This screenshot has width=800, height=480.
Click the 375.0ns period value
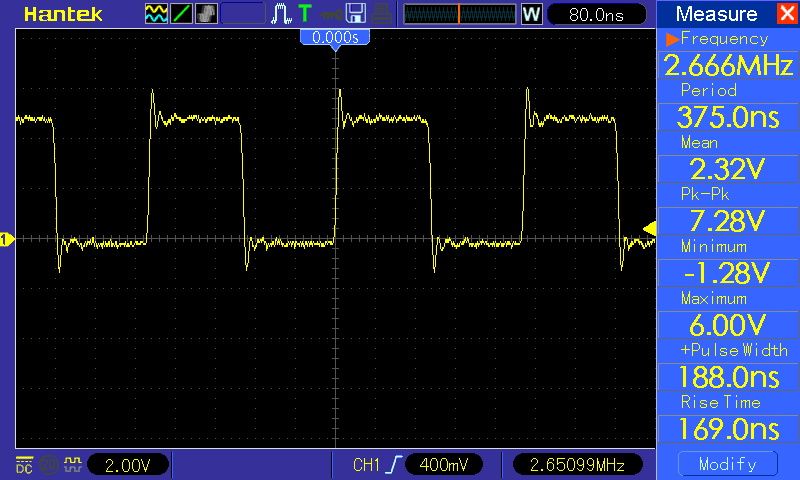pos(728,117)
